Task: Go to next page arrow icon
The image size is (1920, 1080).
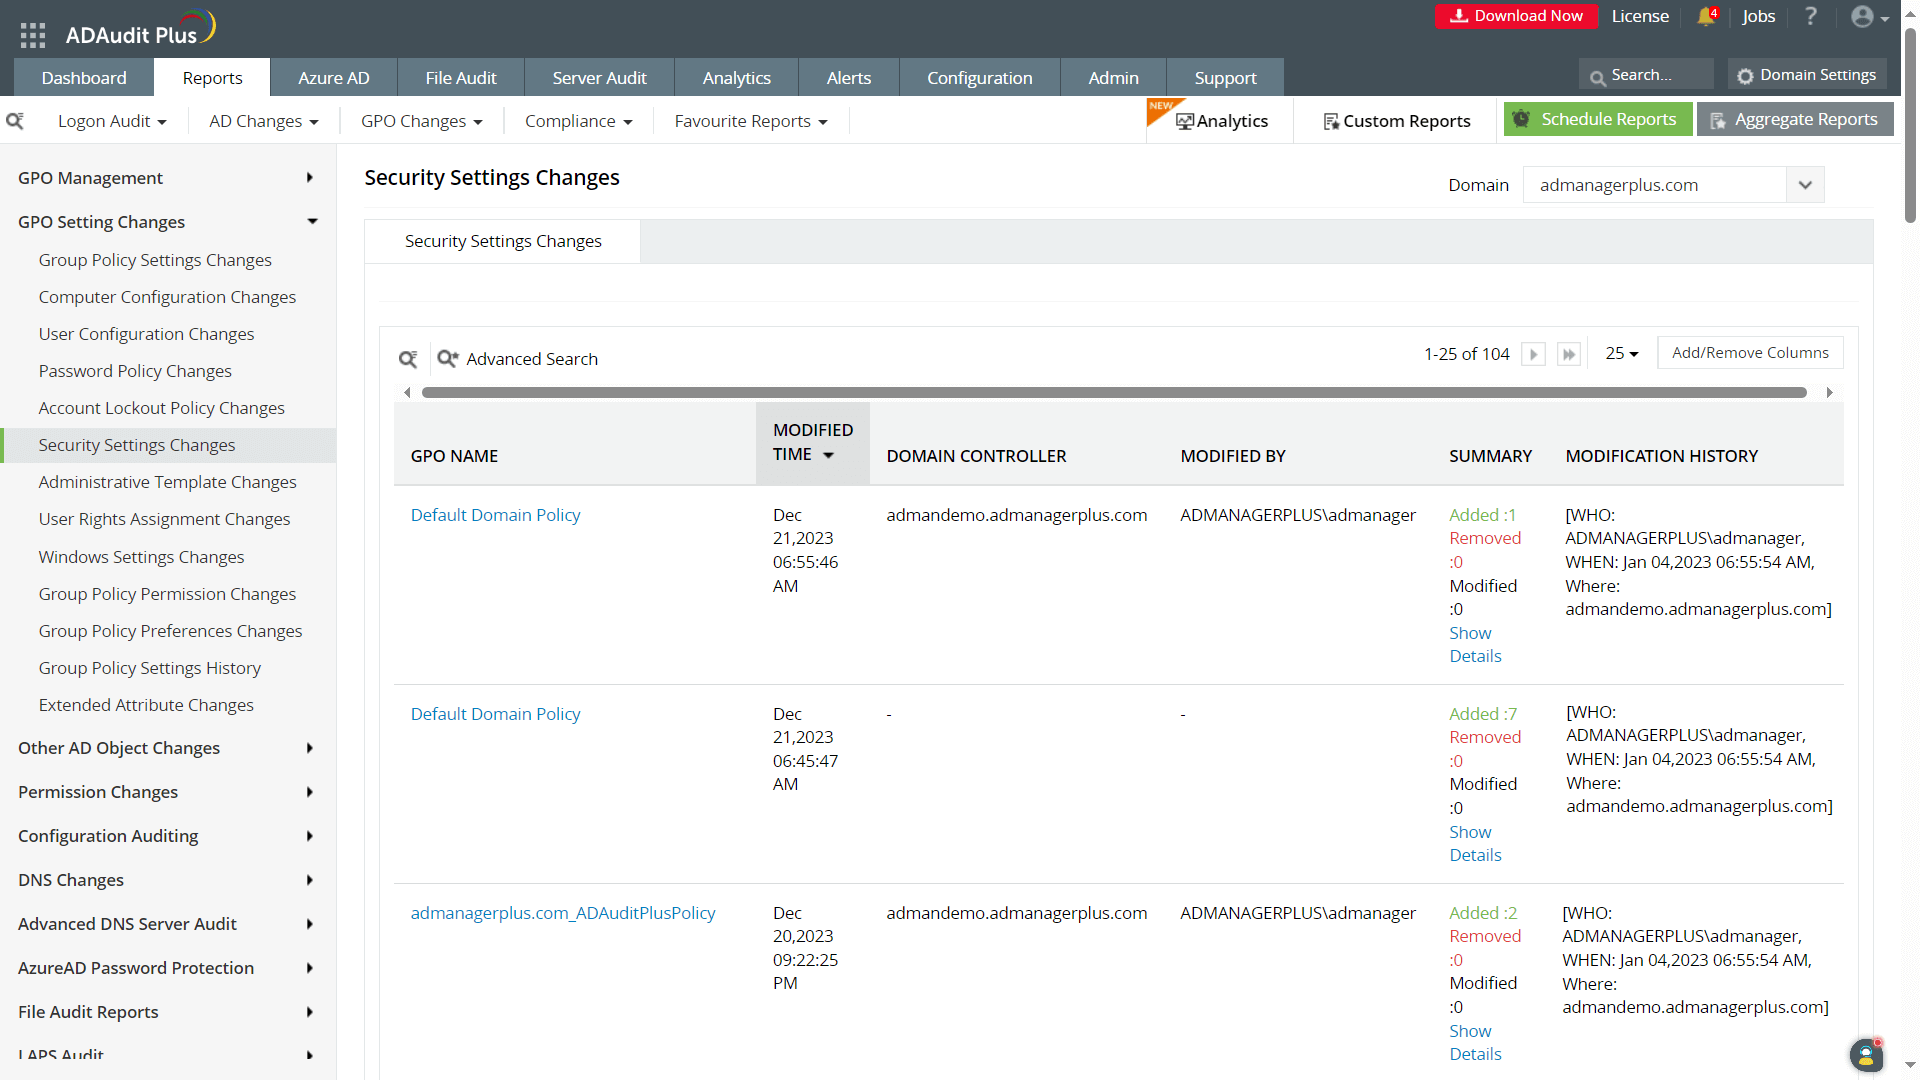Action: coord(1533,354)
